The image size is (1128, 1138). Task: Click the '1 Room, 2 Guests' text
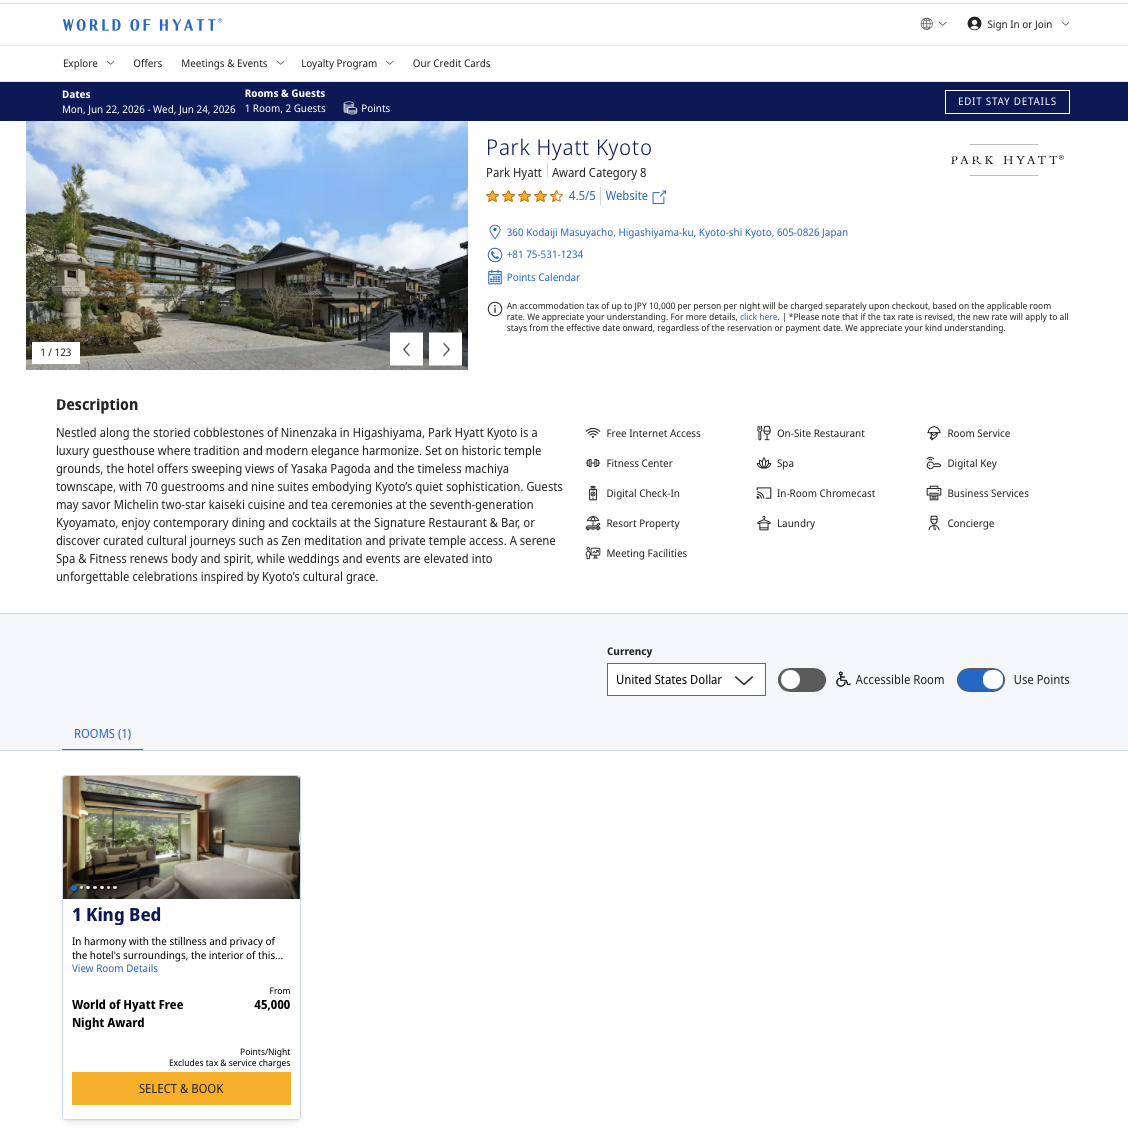[x=285, y=109]
